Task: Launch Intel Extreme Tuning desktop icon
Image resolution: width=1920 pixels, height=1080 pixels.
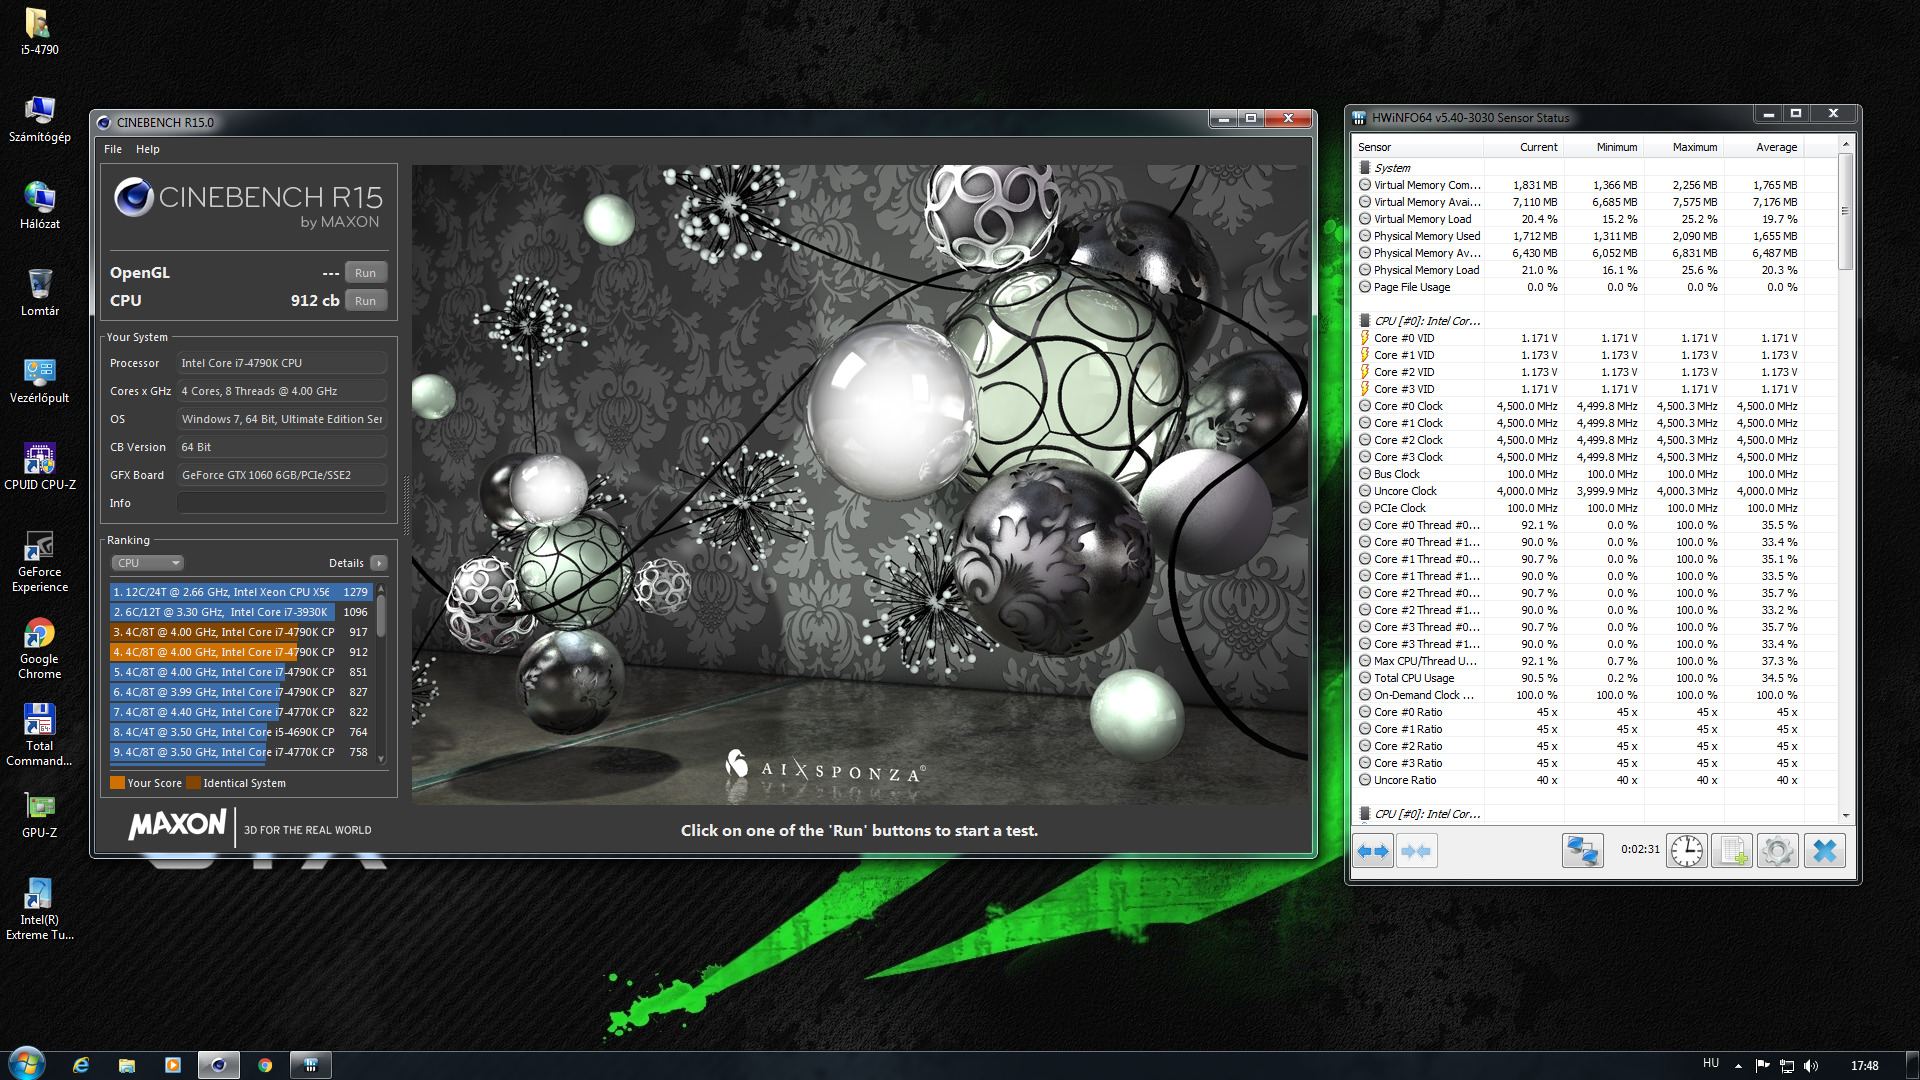Action: click(x=40, y=908)
